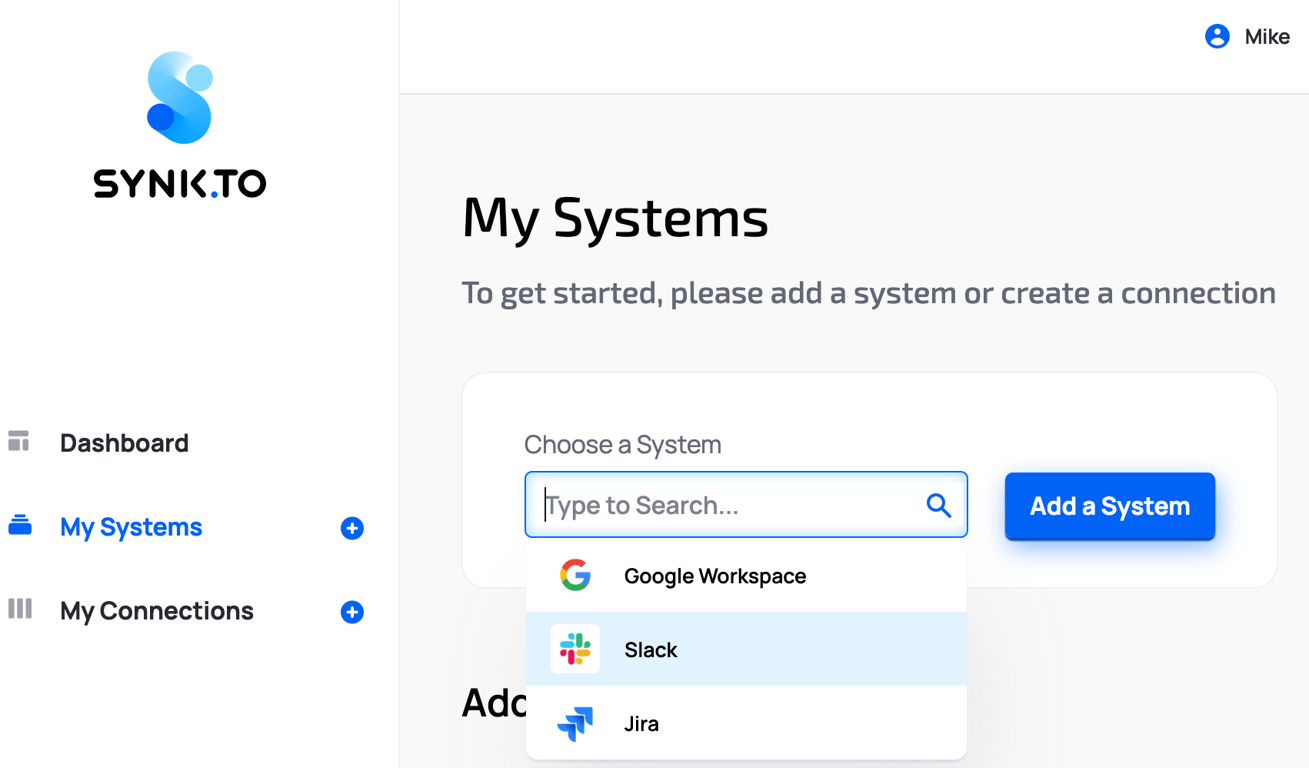Click the 'To get started' subtitle text
This screenshot has width=1309, height=768.
point(868,293)
